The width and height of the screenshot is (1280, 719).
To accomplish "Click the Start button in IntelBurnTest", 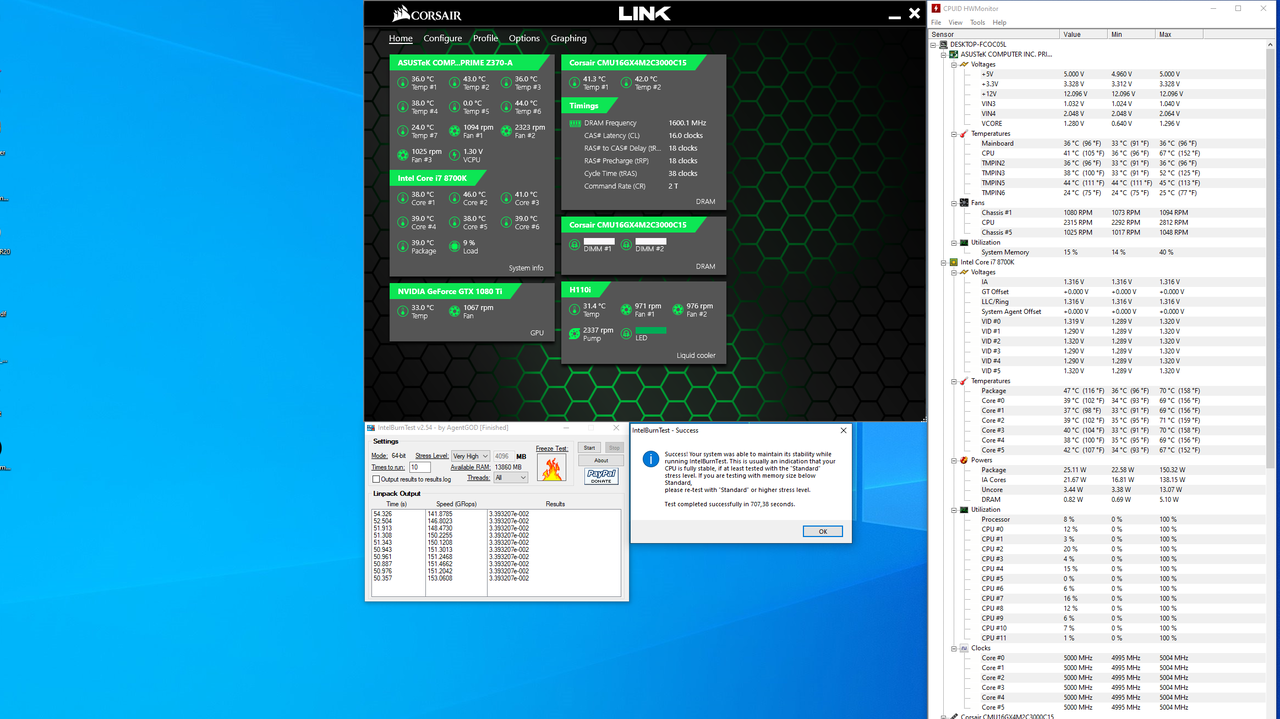I will pos(590,448).
